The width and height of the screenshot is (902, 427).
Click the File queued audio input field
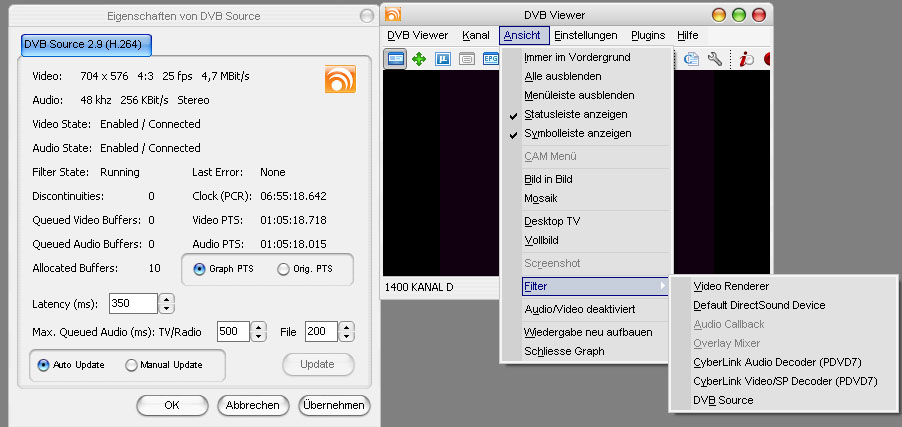tap(320, 332)
